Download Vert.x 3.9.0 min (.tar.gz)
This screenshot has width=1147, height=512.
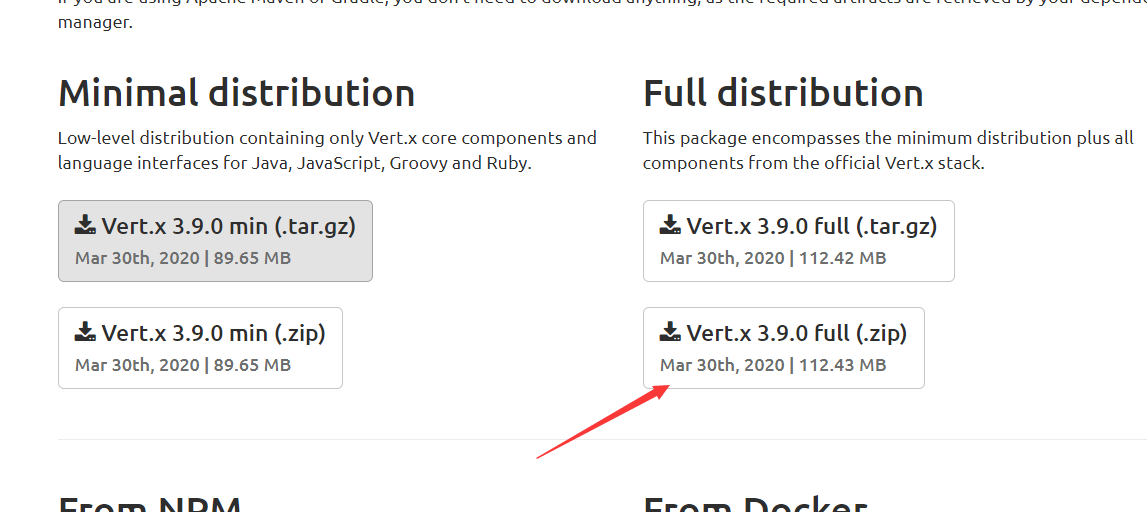tap(216, 241)
